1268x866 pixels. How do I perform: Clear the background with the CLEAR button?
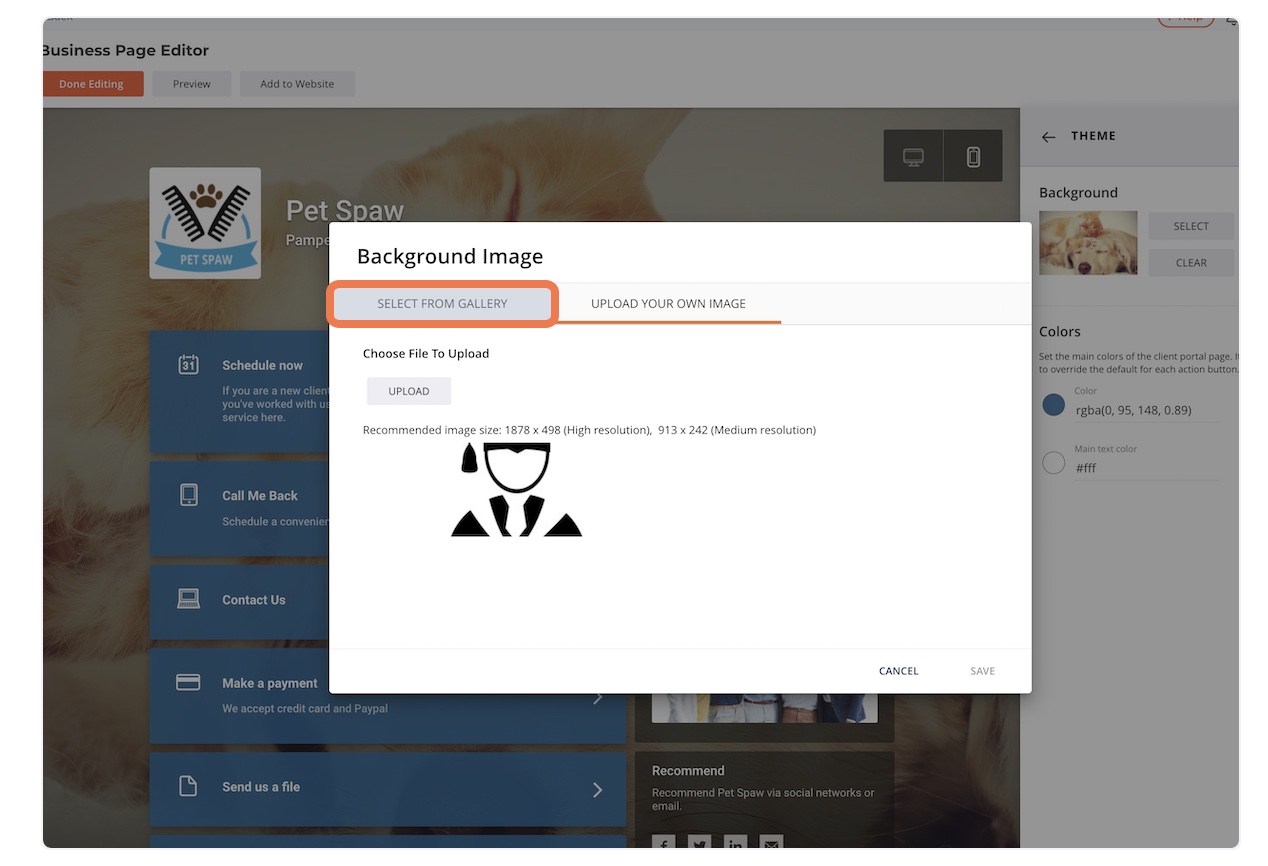(x=1191, y=263)
